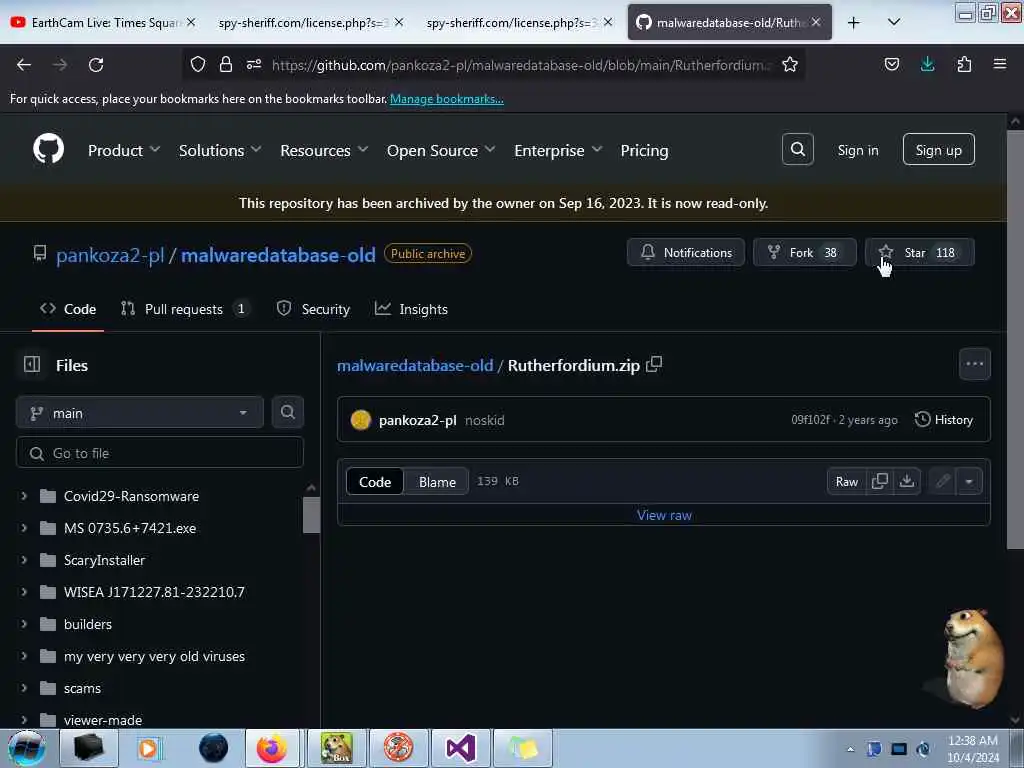Image resolution: width=1024 pixels, height=768 pixels.
Task: Open the extensions puzzle icon
Action: 964,64
